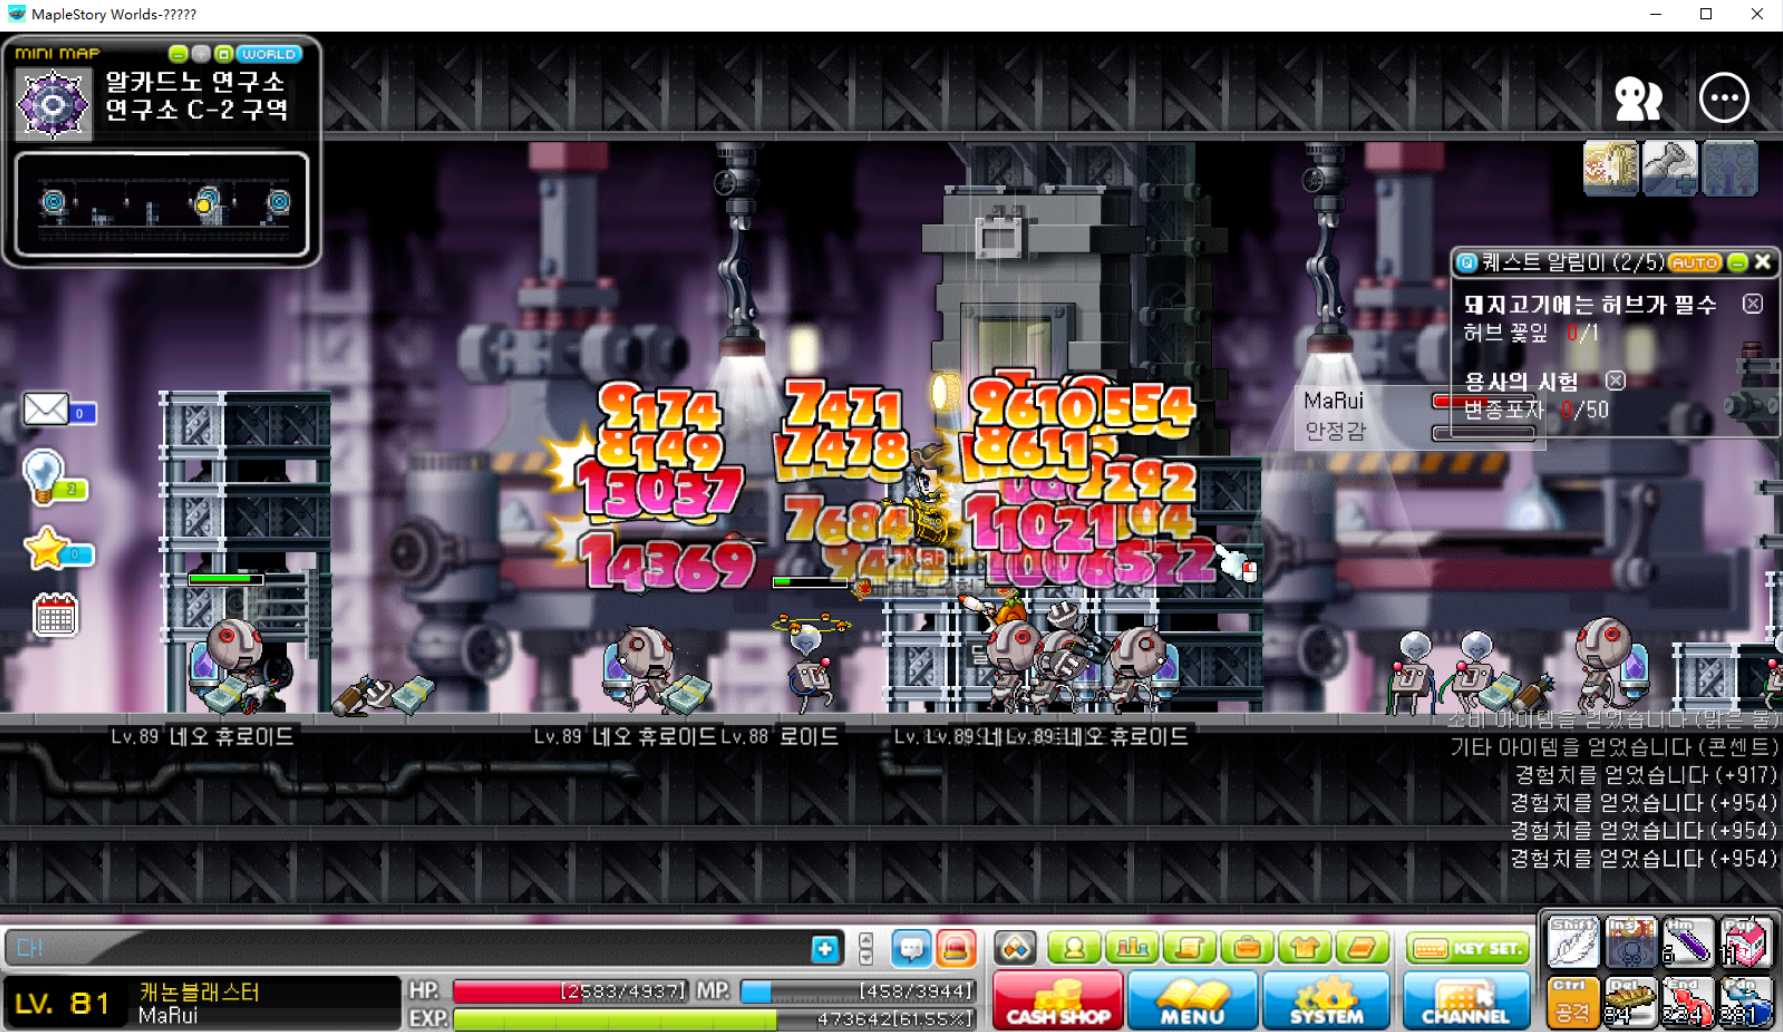The width and height of the screenshot is (1783, 1032).
Task: Expand the chat window with plus button
Action: (825, 948)
